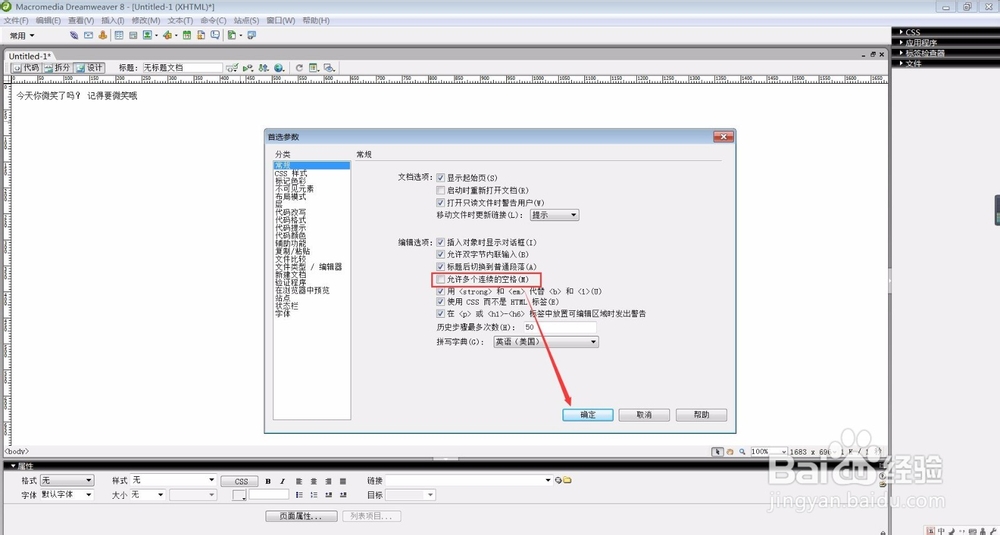Click the Align Left icon in properties

pyautogui.click(x=299, y=481)
